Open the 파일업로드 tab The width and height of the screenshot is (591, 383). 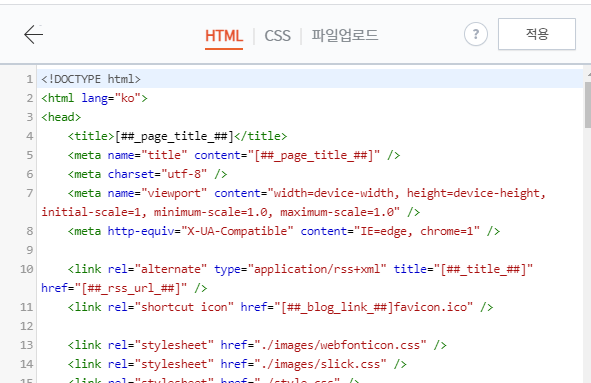coord(344,35)
